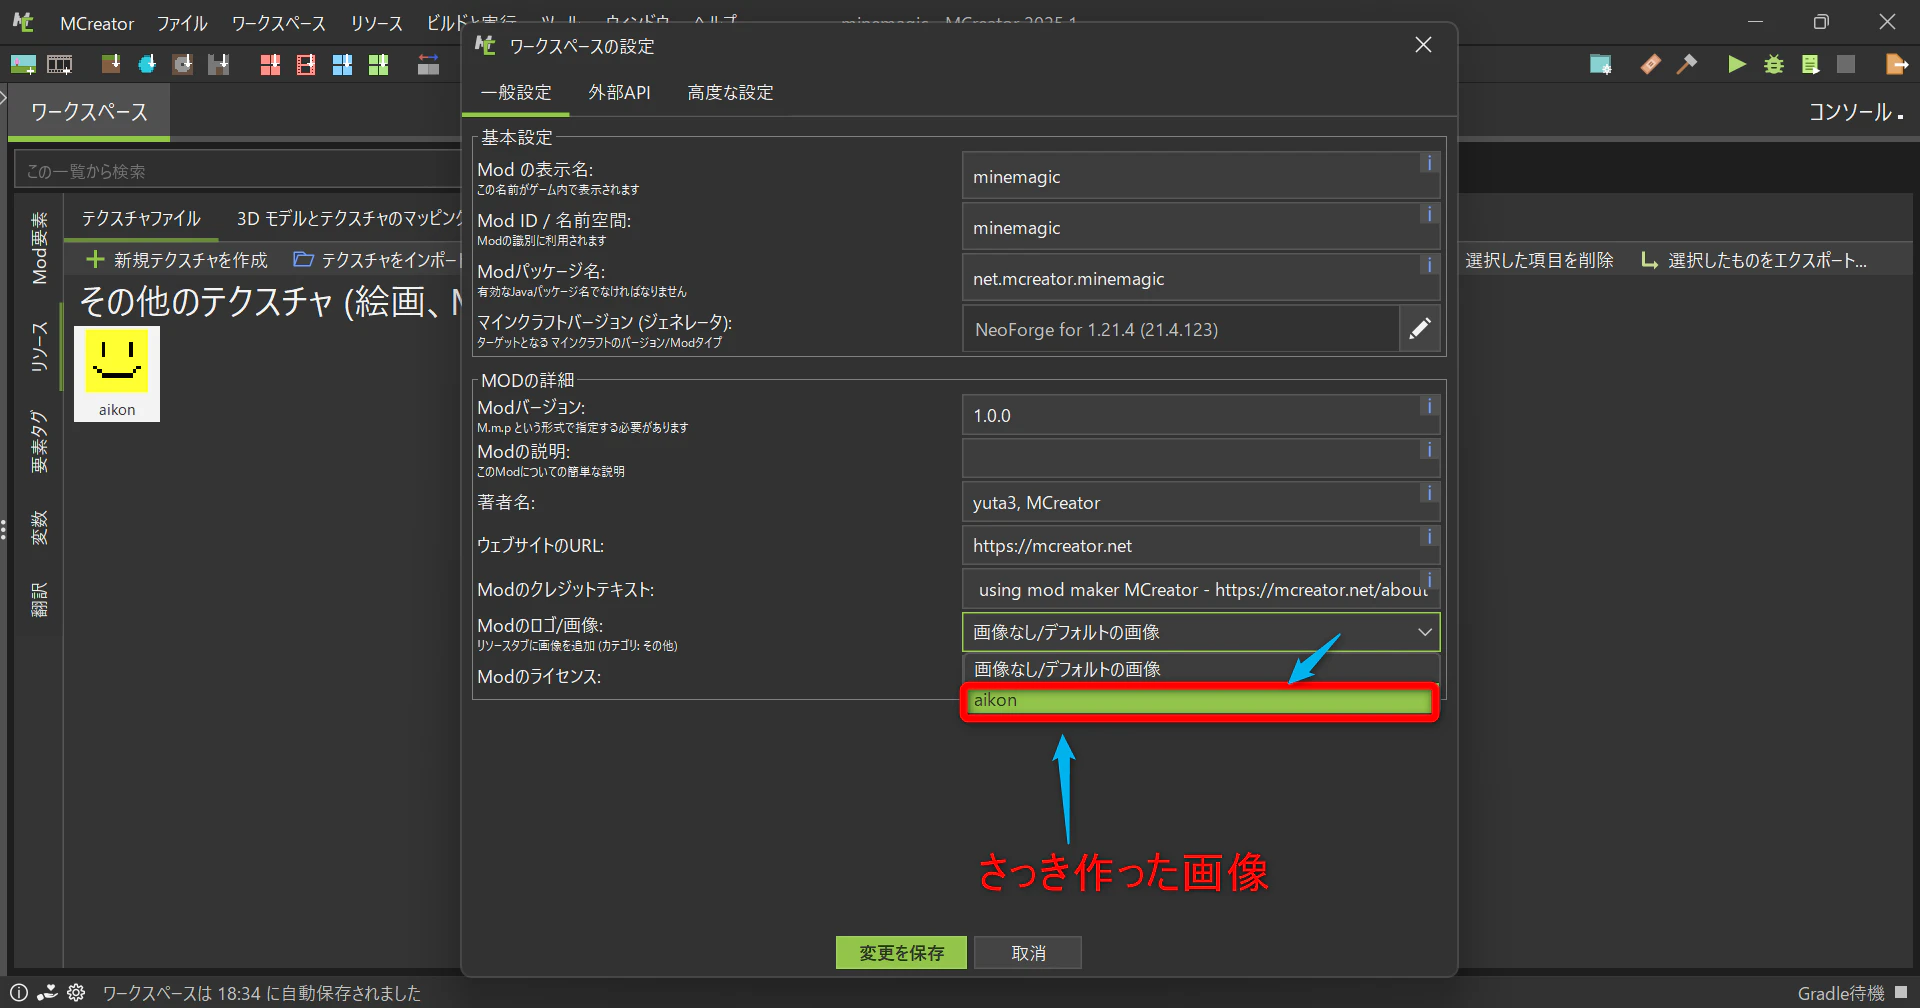Click the ワークスペース main tab

click(x=89, y=112)
